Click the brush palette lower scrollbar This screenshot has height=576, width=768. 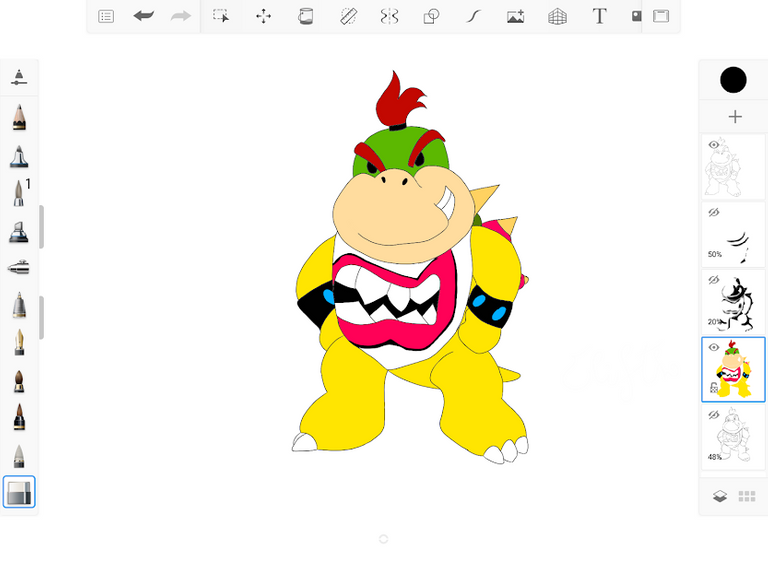click(42, 317)
